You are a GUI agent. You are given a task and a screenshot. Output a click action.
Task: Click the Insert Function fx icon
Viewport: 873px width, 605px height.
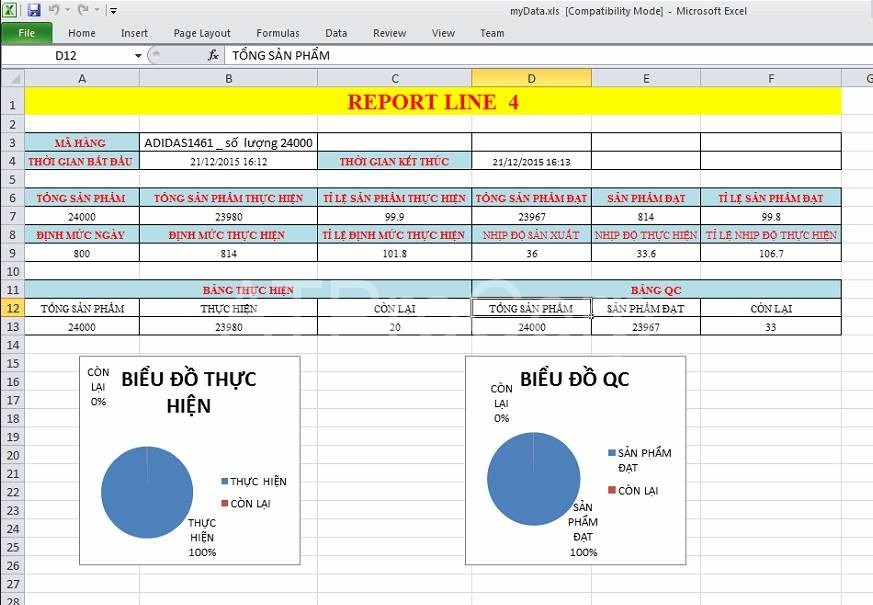(x=213, y=56)
